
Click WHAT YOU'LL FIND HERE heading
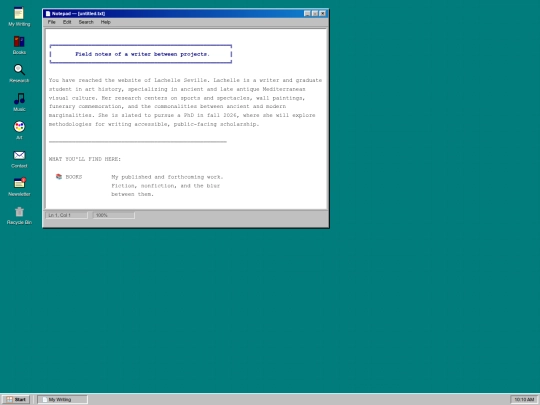pos(85,159)
